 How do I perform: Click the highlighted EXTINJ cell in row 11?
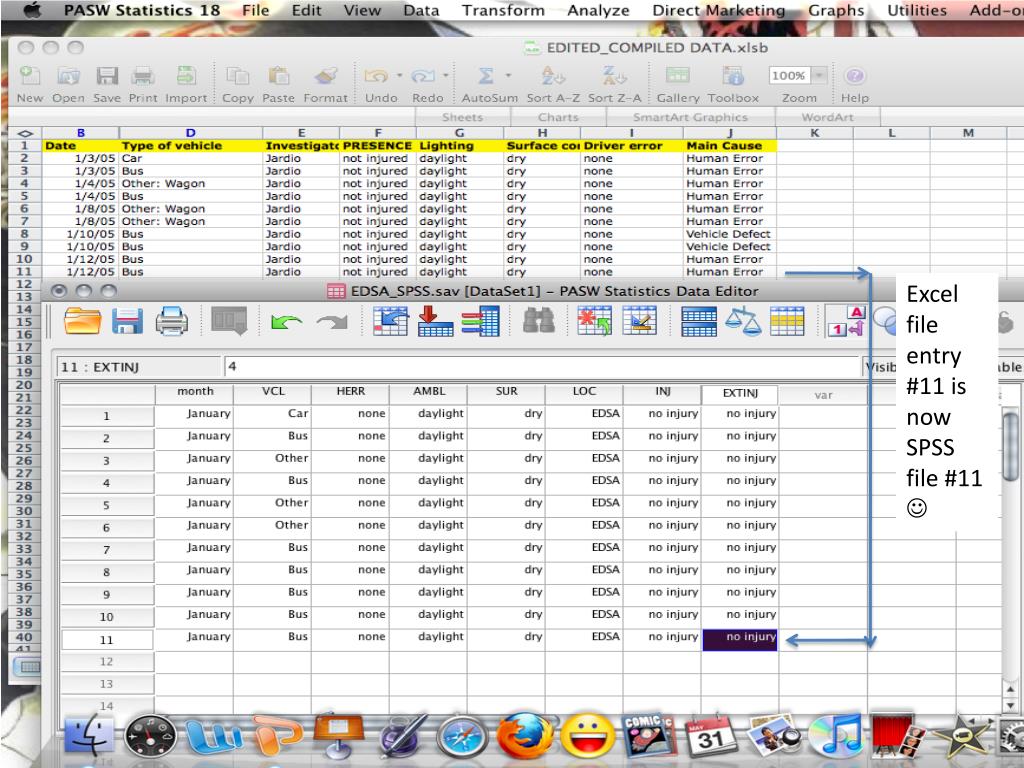[x=740, y=640]
